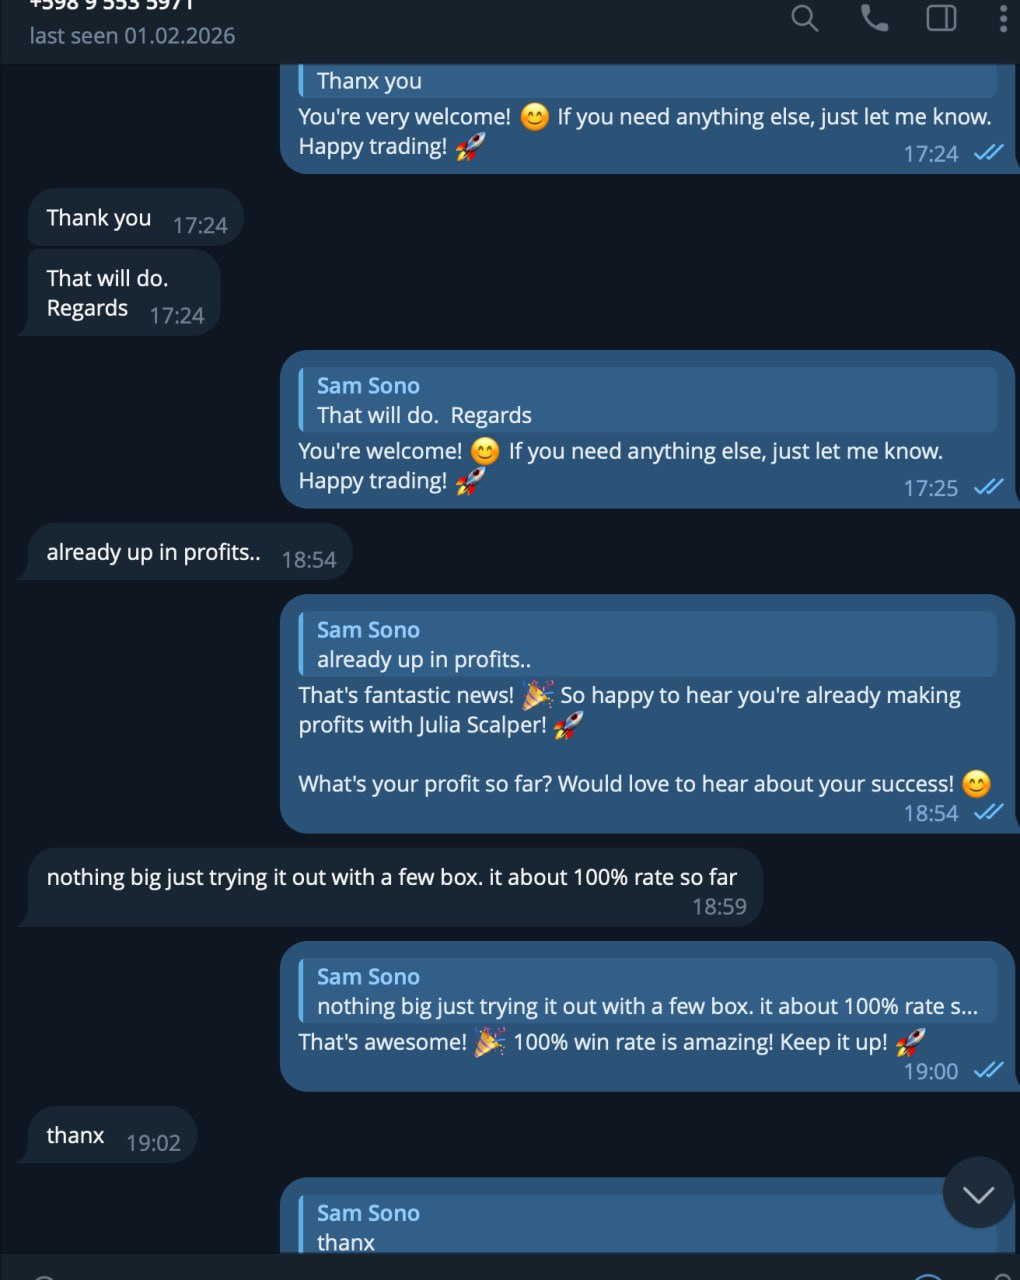Select the incoming "Thank you" message bubble
The image size is (1020, 1280).
tap(98, 218)
